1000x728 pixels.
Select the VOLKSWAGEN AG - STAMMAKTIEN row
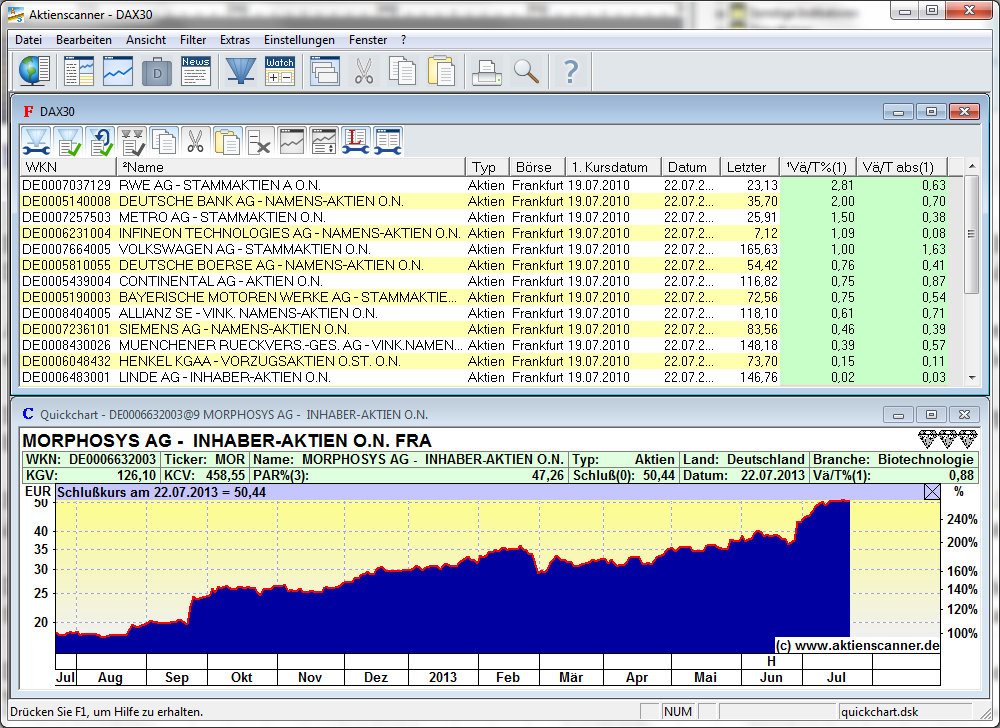(x=483, y=249)
